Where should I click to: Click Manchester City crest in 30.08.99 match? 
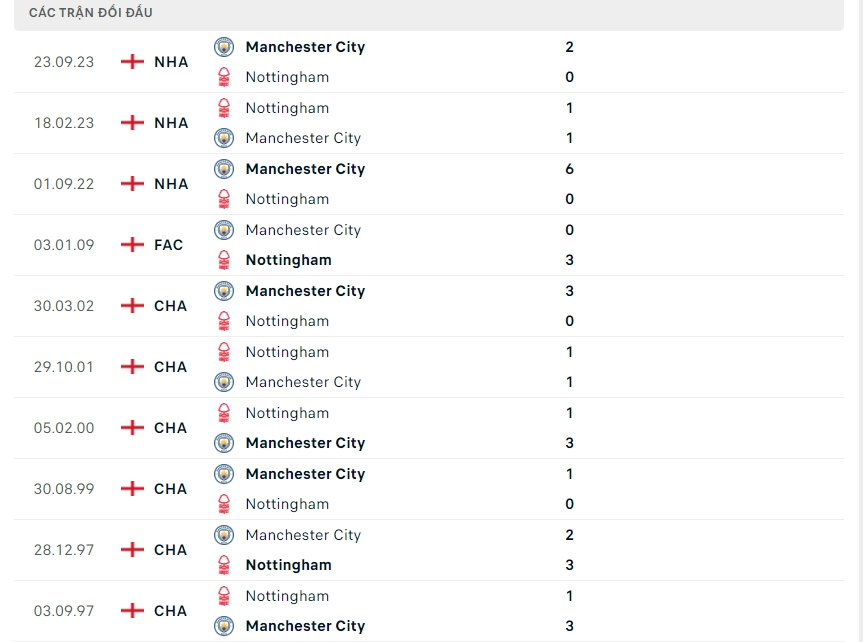point(224,474)
